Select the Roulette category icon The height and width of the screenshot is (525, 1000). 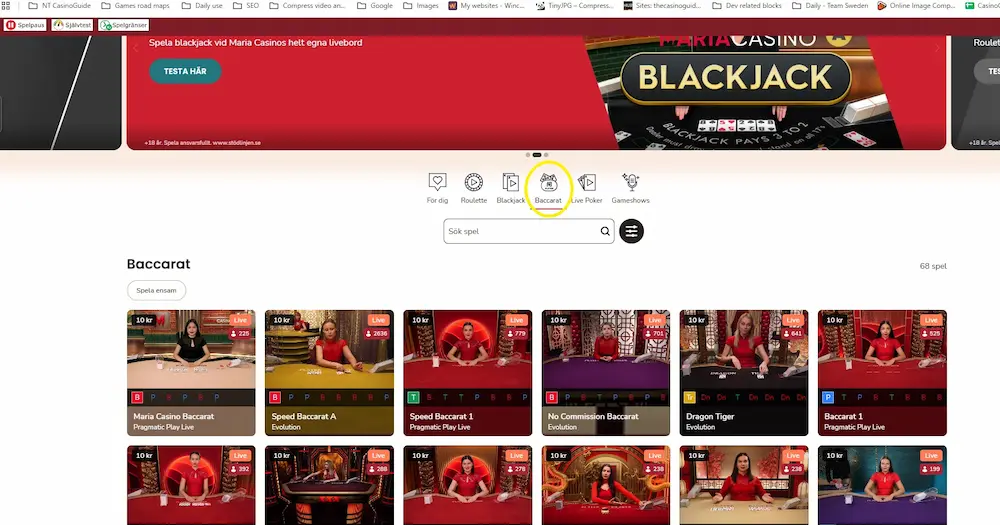473,182
